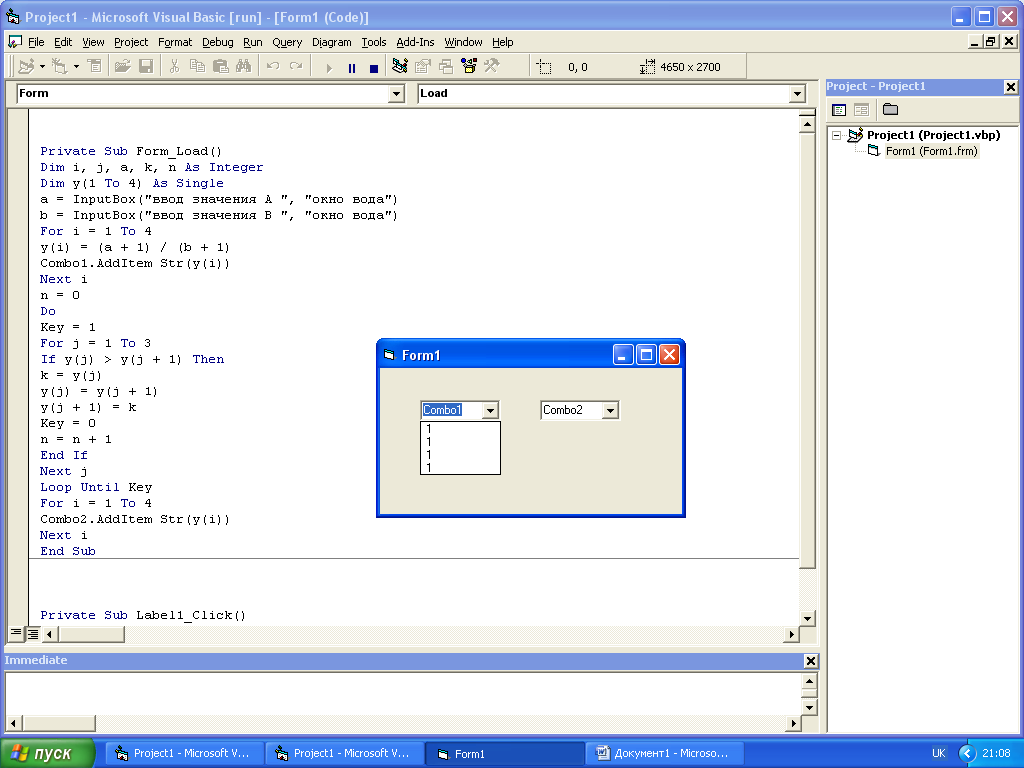Viewport: 1024px width, 768px height.
Task: Click the Toolbox icon in the toolbar
Action: (x=492, y=66)
